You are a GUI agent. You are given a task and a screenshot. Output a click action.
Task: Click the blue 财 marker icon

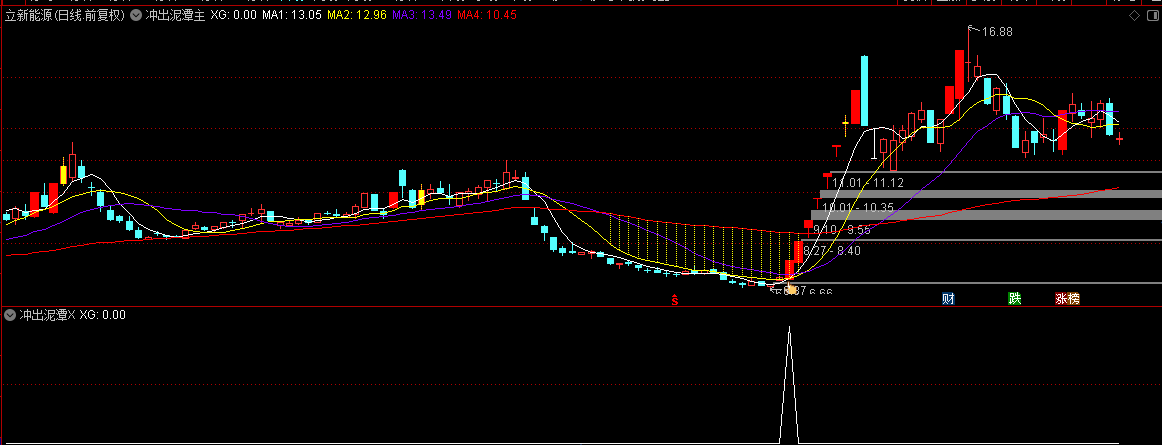point(948,299)
